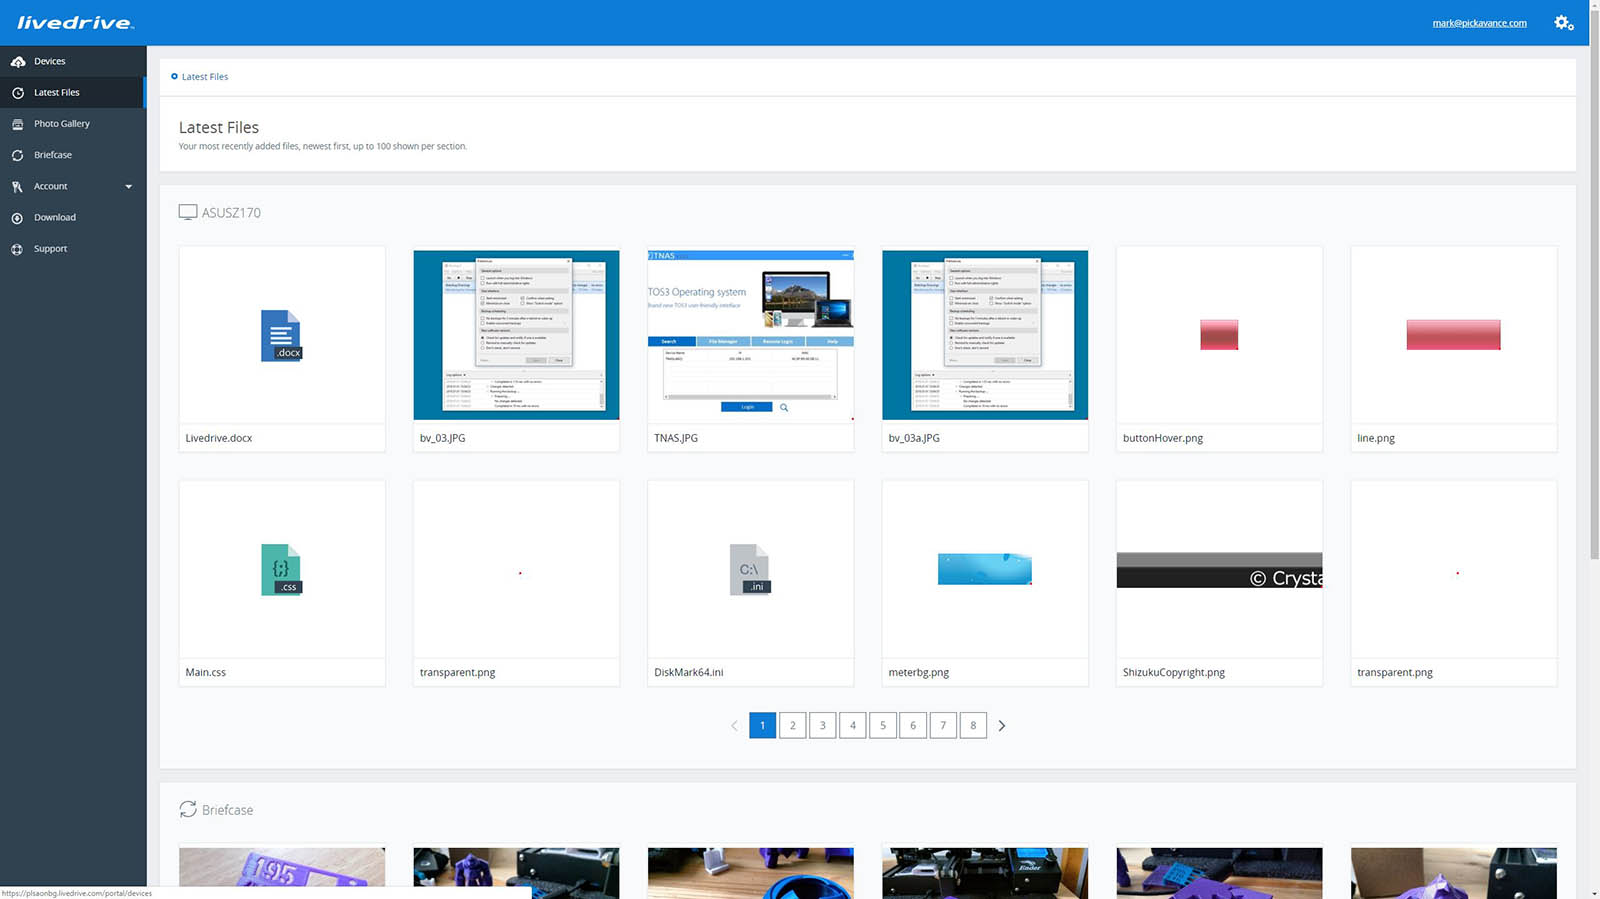
Task: Open the meterbg.png thumbnail
Action: [985, 569]
